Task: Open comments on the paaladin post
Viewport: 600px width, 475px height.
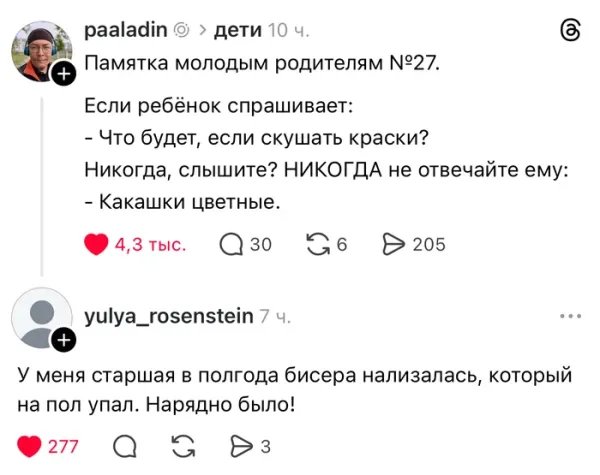Action: click(230, 244)
